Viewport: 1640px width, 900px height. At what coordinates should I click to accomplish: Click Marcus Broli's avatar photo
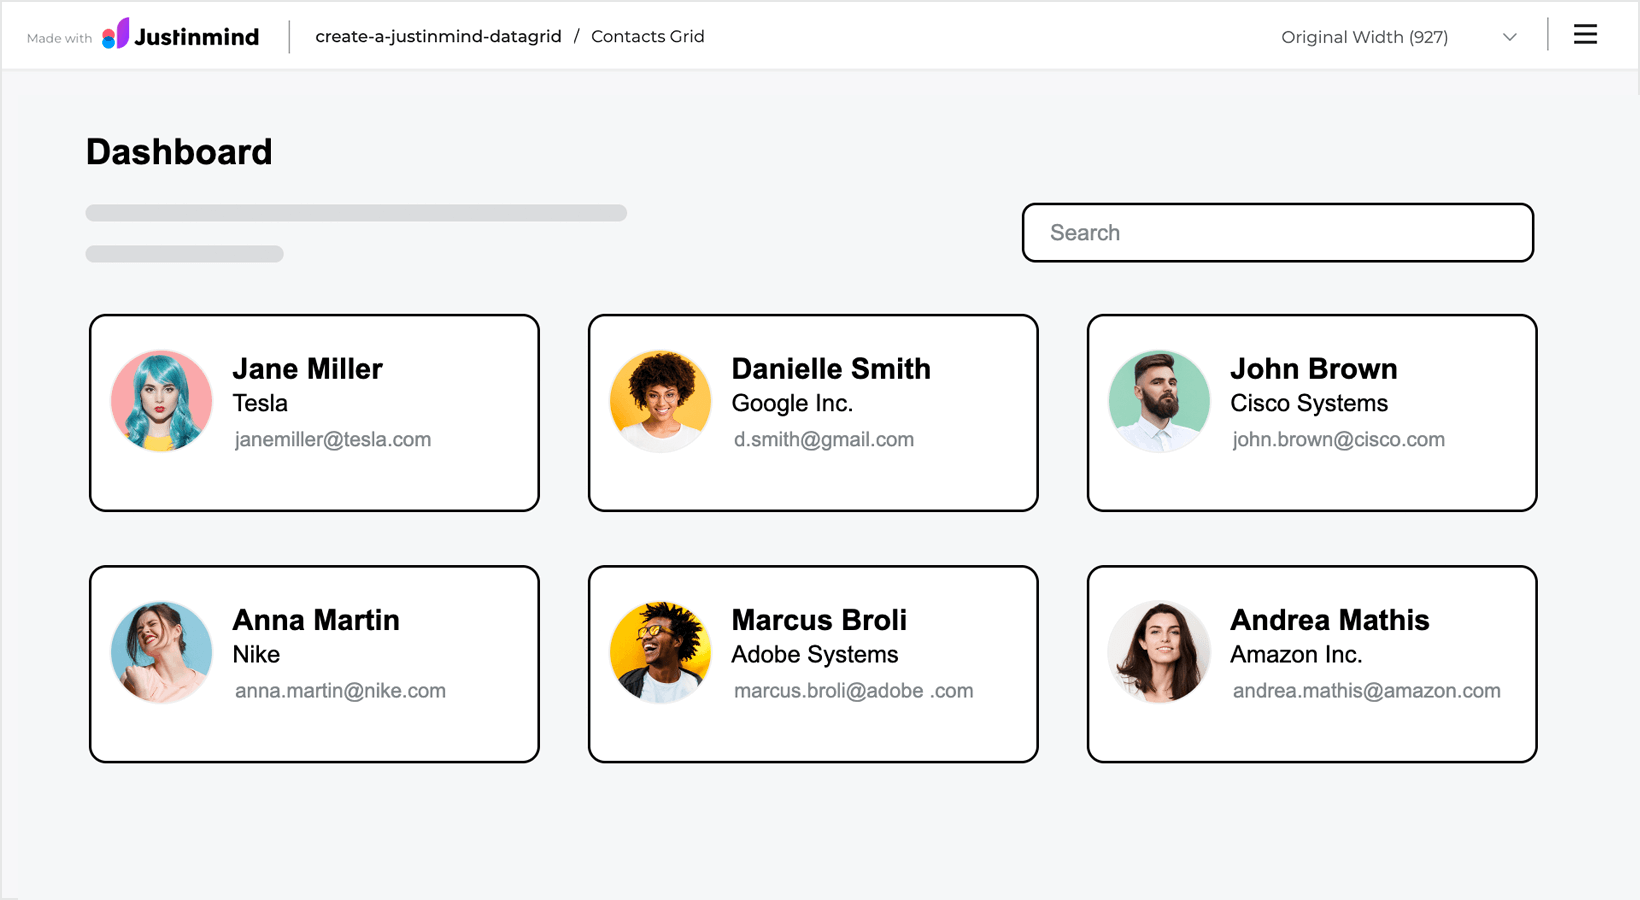660,652
